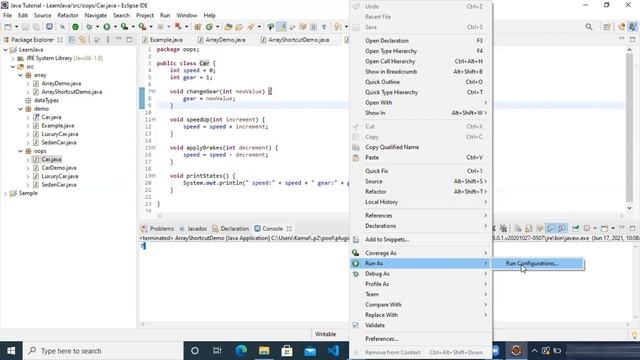640x360 pixels.
Task: Click the Remove All Terminated Launches console icon
Action: point(504,229)
